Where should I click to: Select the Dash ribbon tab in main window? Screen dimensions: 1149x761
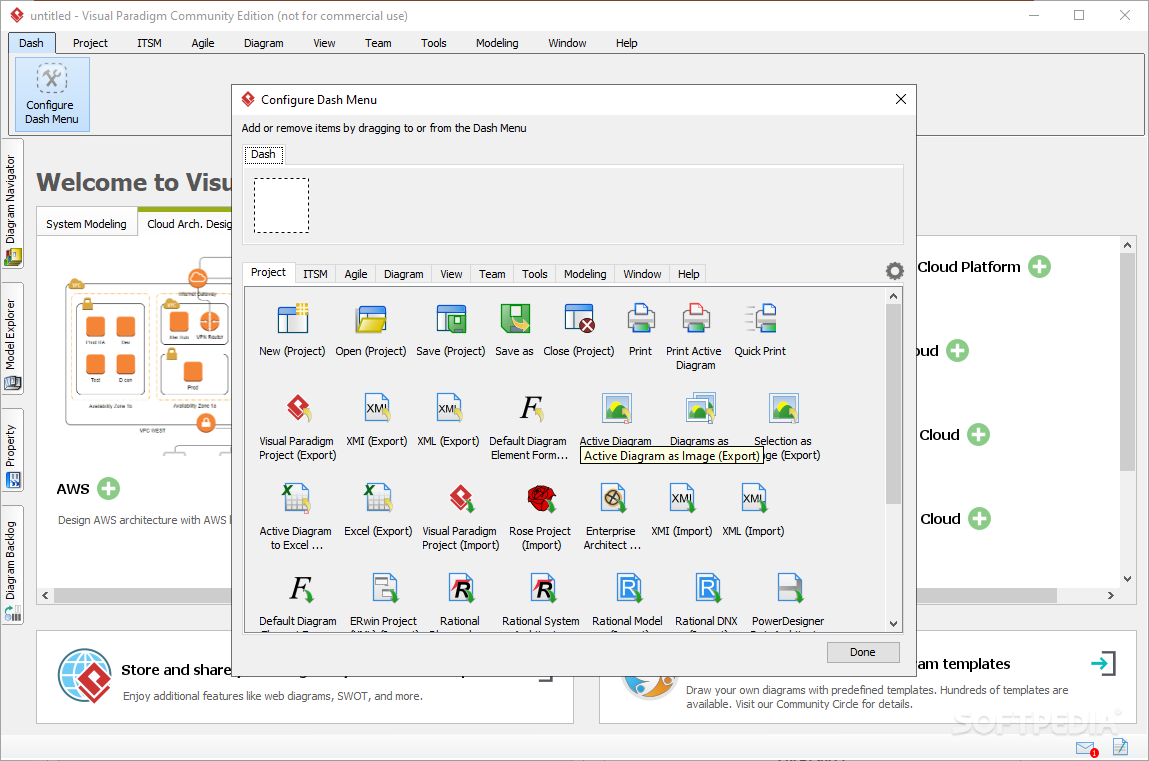[32, 43]
